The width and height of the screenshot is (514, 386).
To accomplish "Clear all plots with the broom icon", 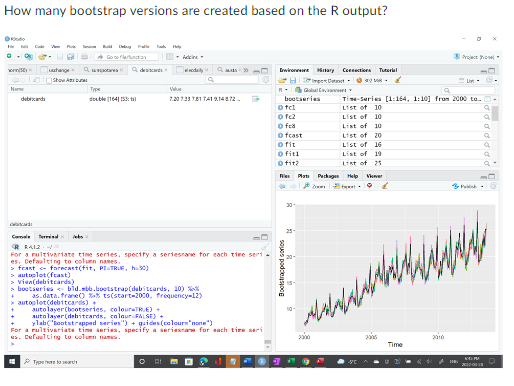I will point(385,186).
